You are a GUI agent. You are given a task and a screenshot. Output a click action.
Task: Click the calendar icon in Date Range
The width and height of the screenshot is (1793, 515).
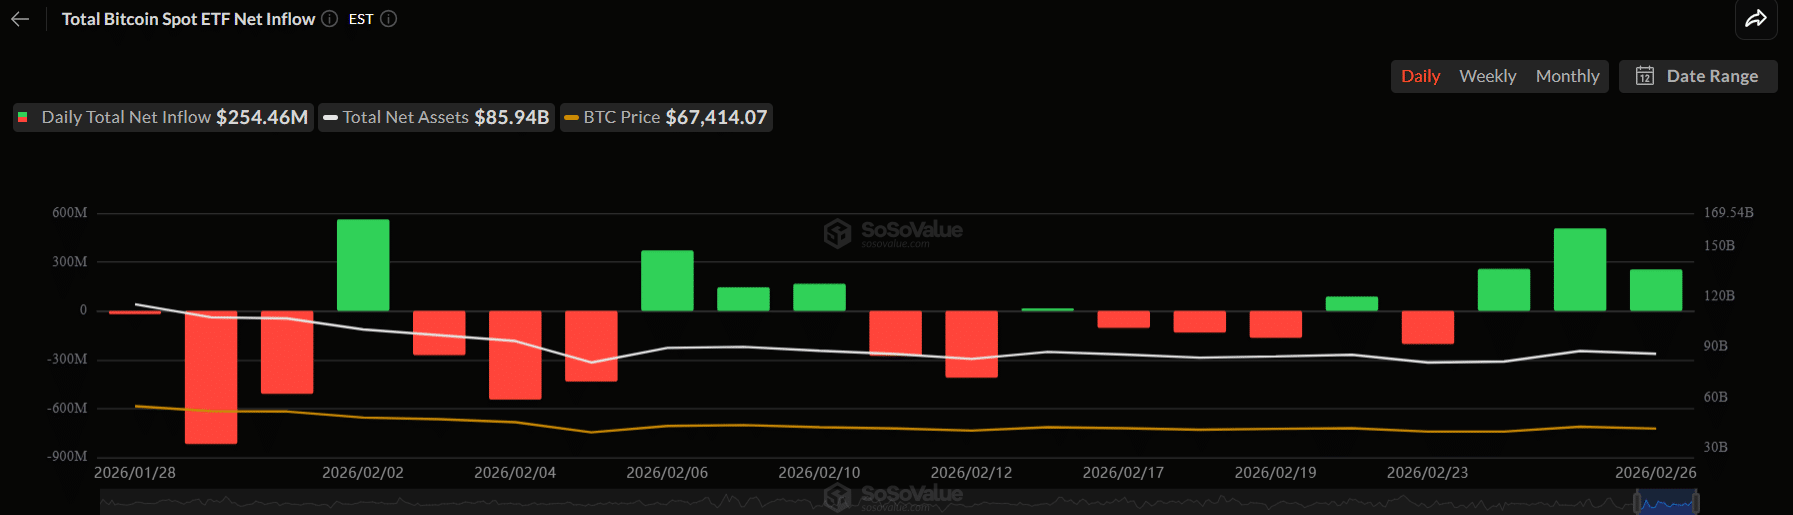(1644, 76)
